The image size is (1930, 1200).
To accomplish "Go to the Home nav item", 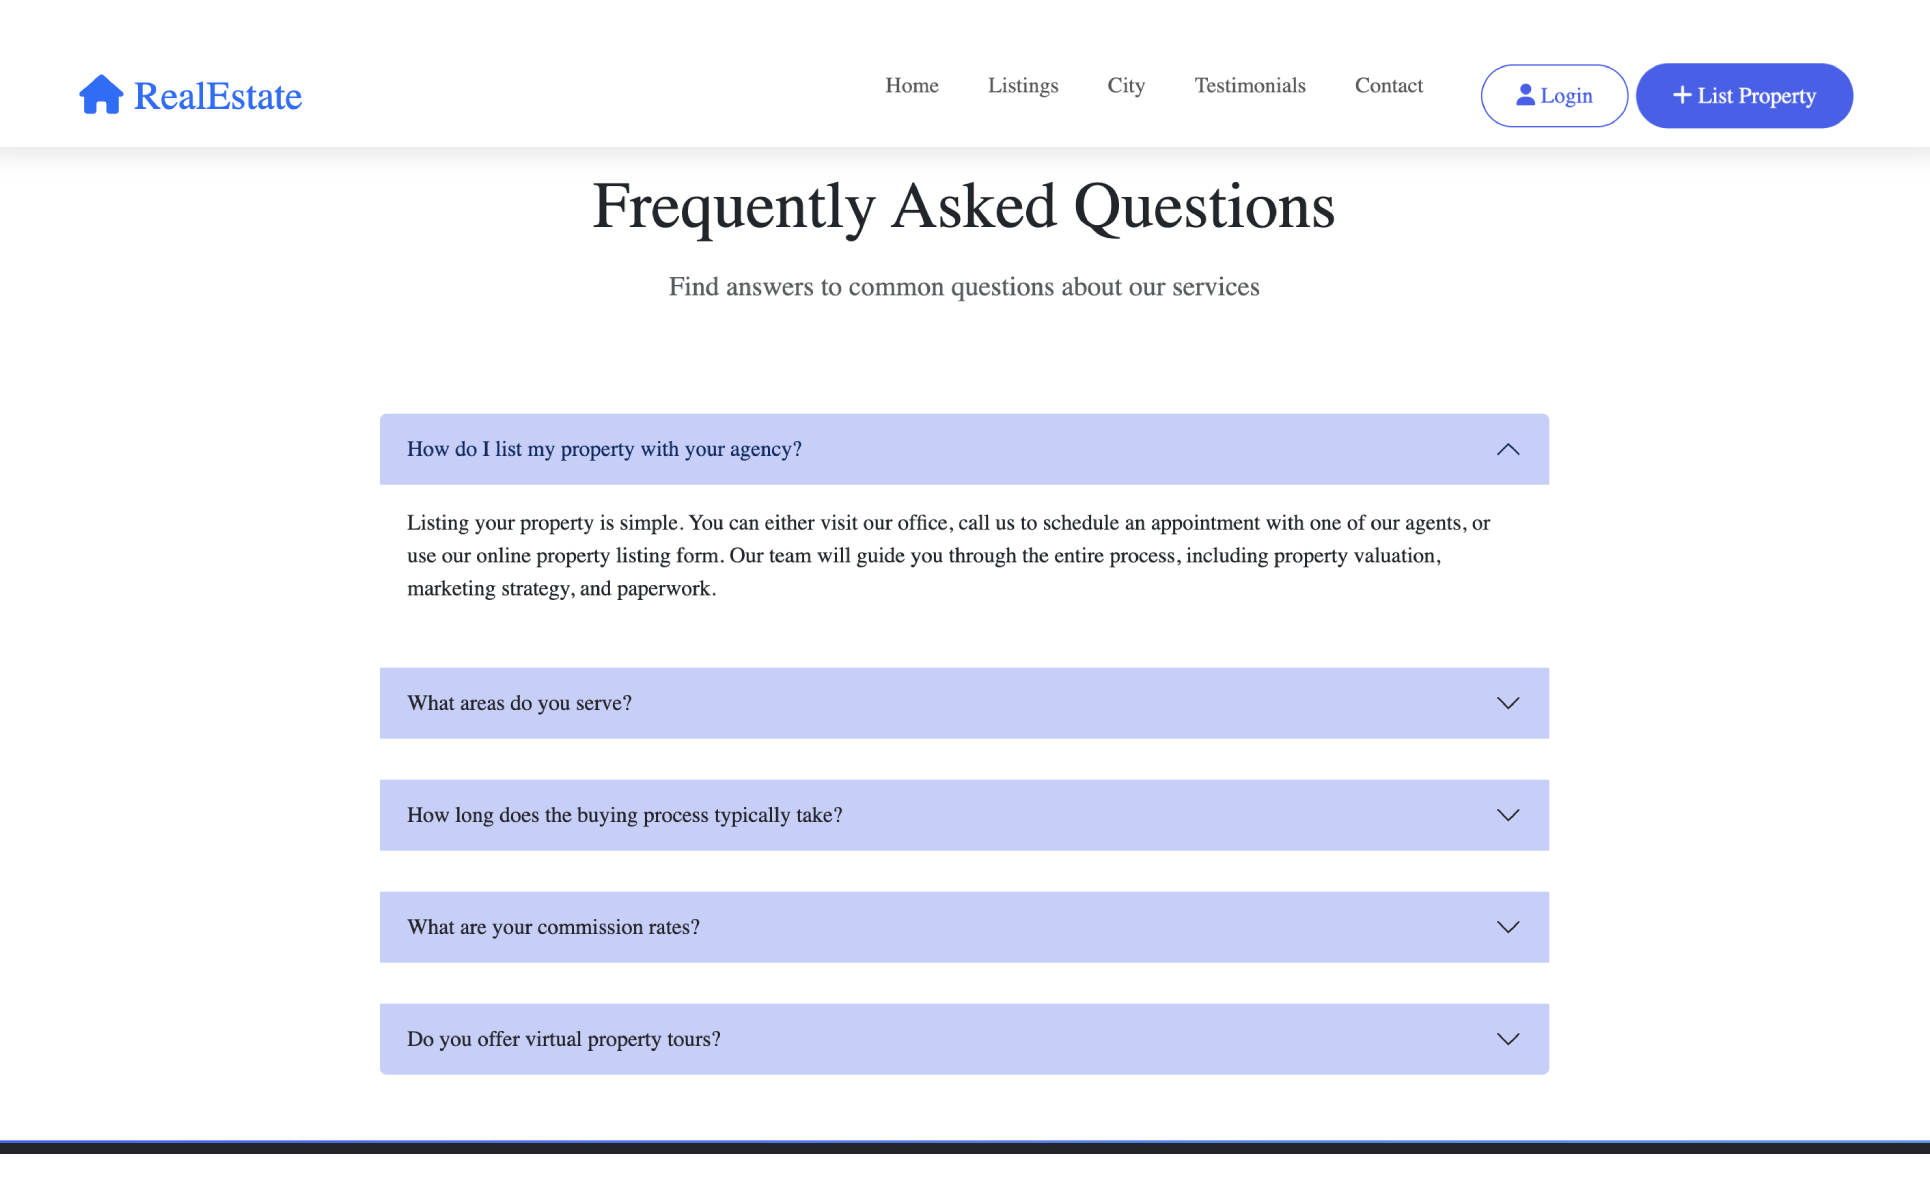I will tap(911, 86).
